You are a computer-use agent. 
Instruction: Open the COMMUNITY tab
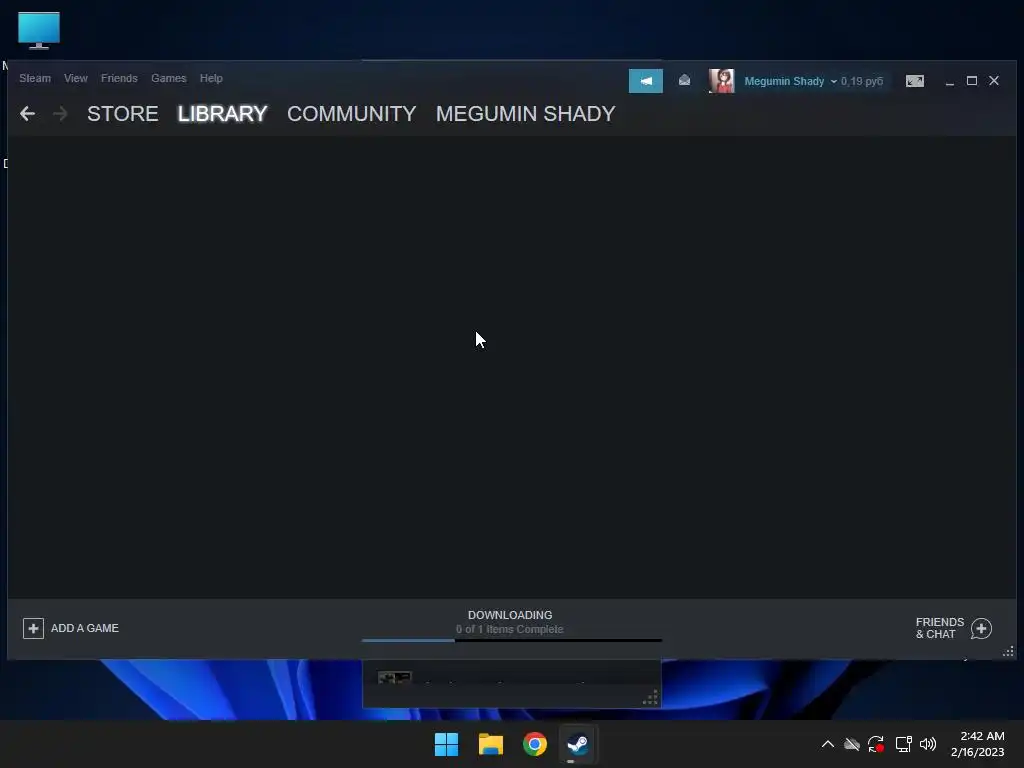tap(351, 114)
